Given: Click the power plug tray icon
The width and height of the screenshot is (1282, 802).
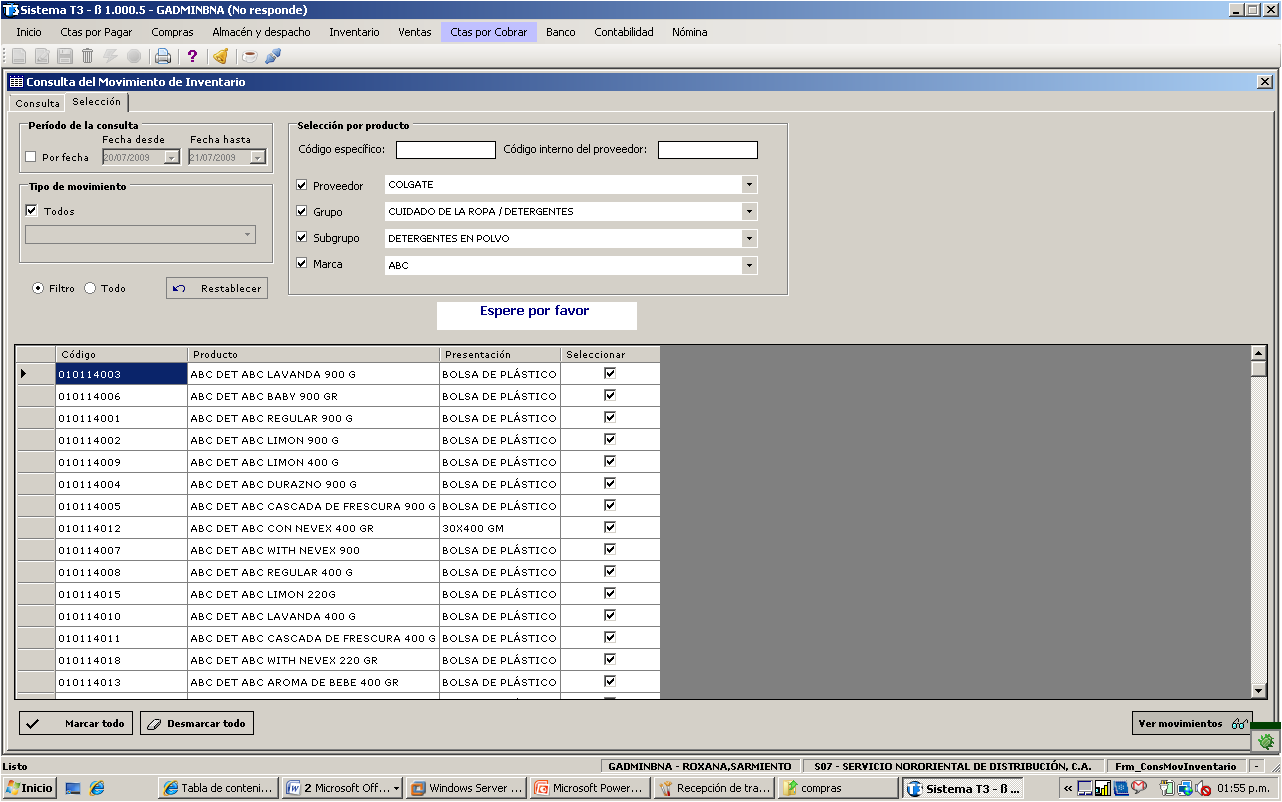Looking at the screenshot, I should point(1167,788).
